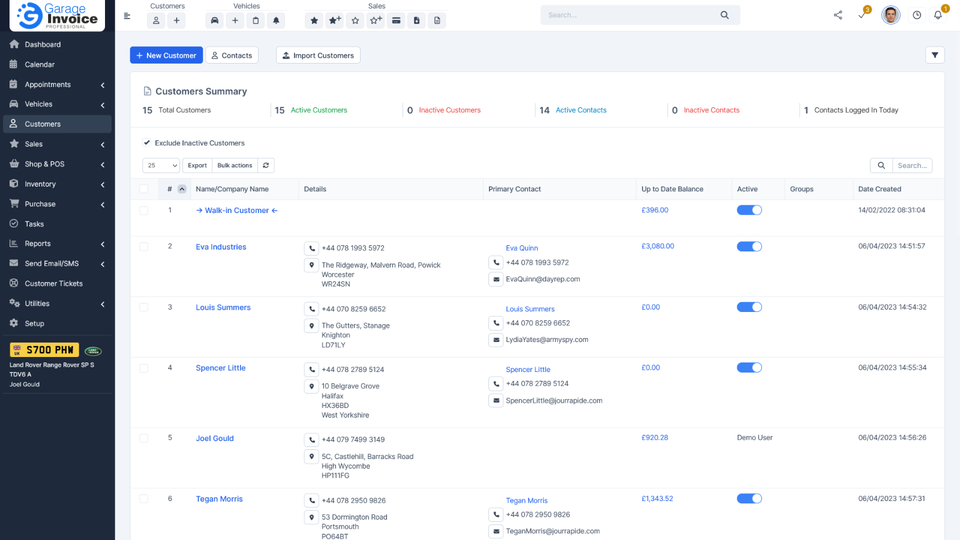The image size is (960, 540).
Task: Click the New Customer button
Action: 166,56
